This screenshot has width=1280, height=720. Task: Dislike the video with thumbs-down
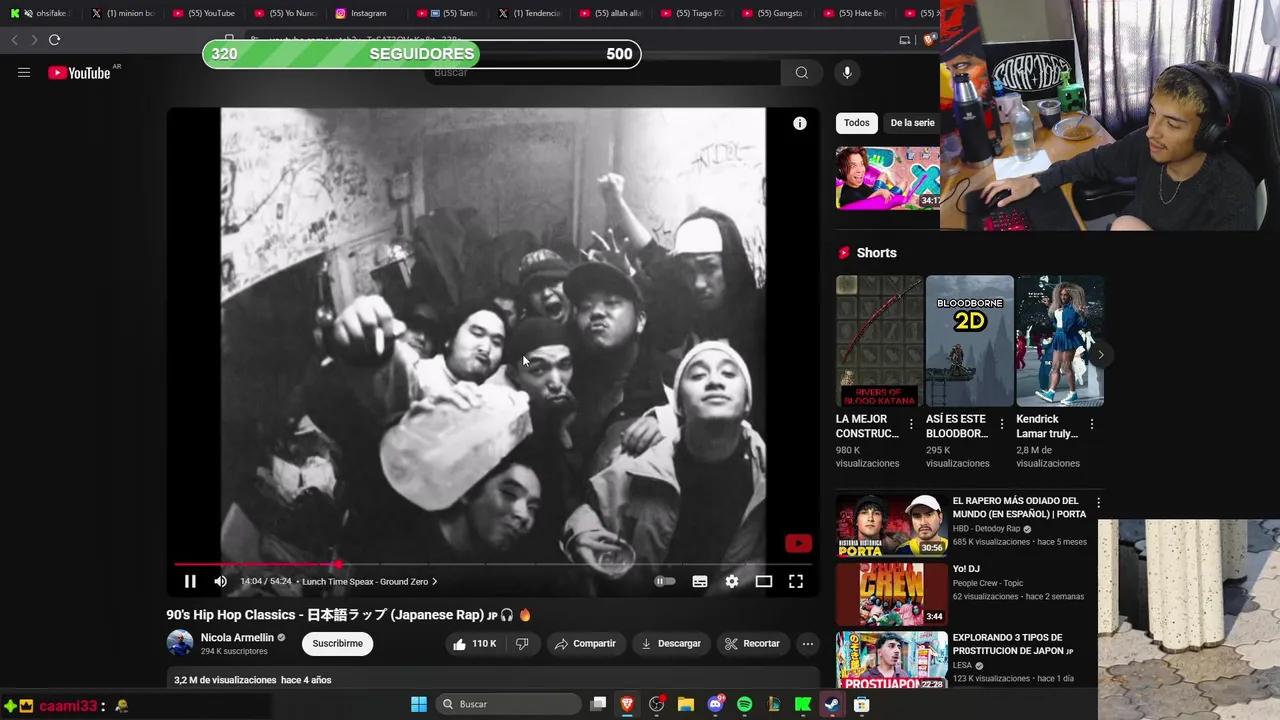pos(522,643)
